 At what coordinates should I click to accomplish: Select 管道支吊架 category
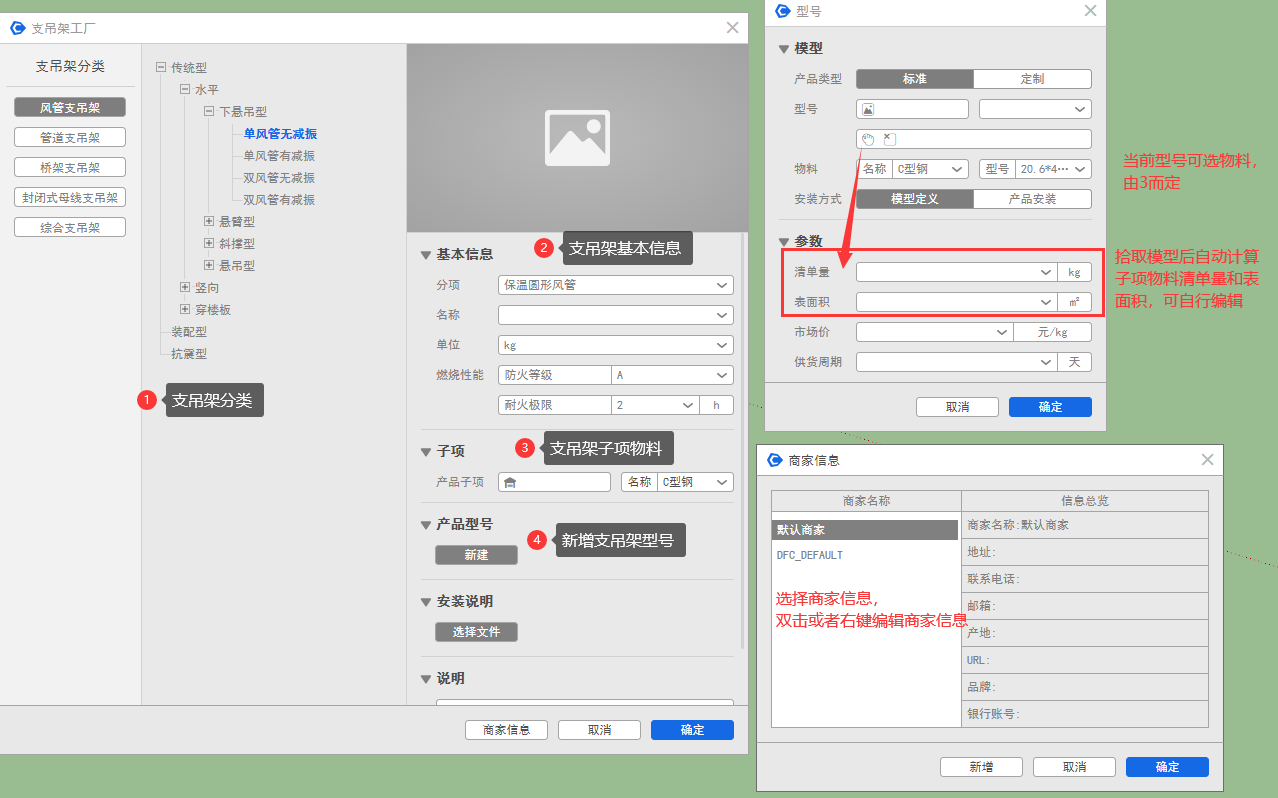pos(70,137)
